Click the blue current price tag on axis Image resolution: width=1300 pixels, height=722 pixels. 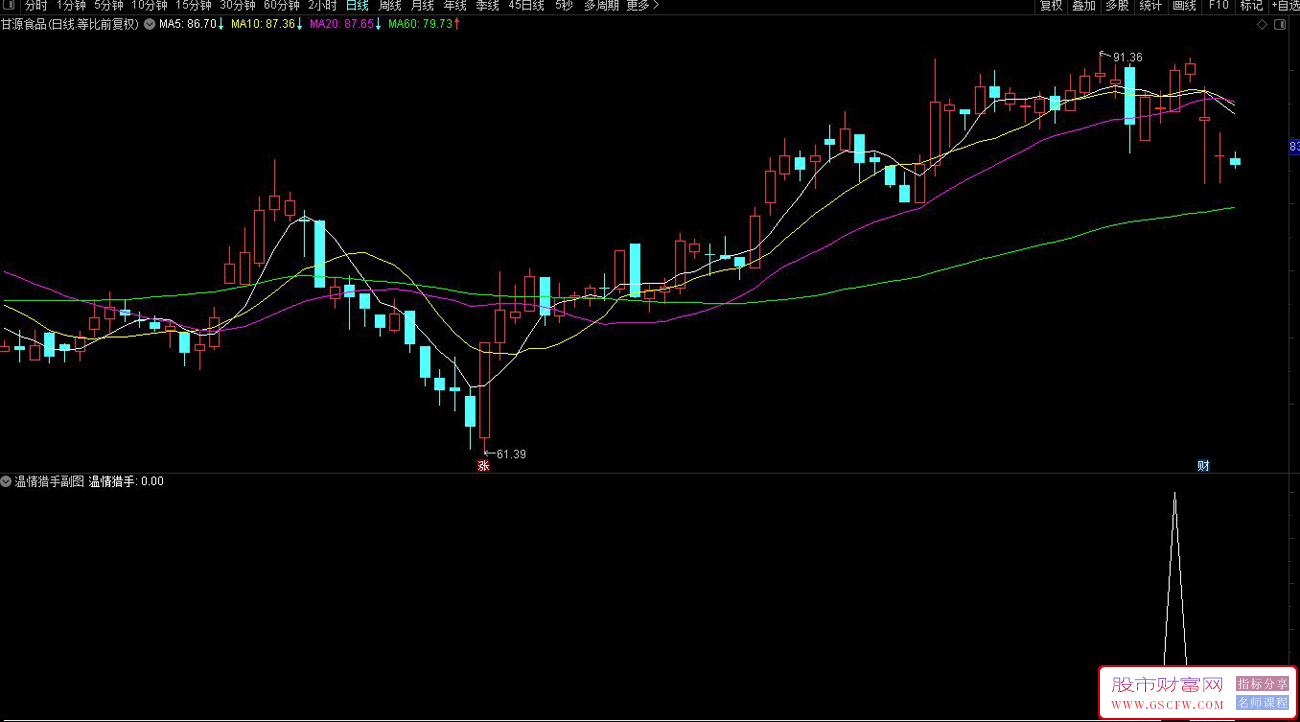[1294, 147]
